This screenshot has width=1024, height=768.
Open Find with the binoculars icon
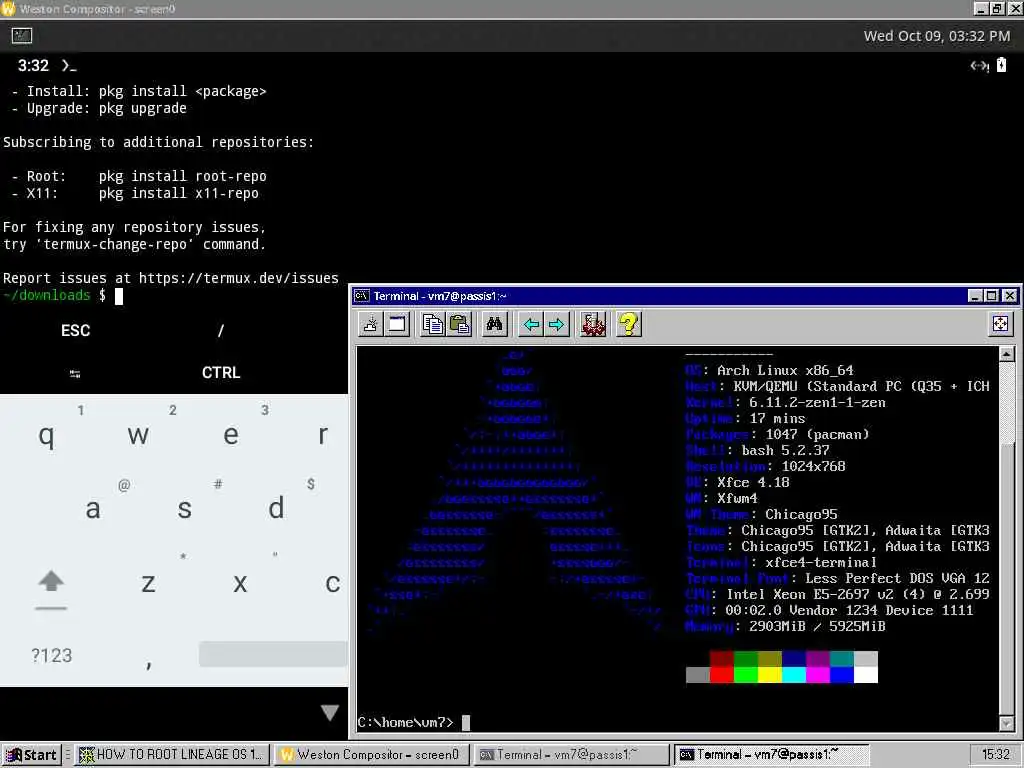(x=494, y=324)
